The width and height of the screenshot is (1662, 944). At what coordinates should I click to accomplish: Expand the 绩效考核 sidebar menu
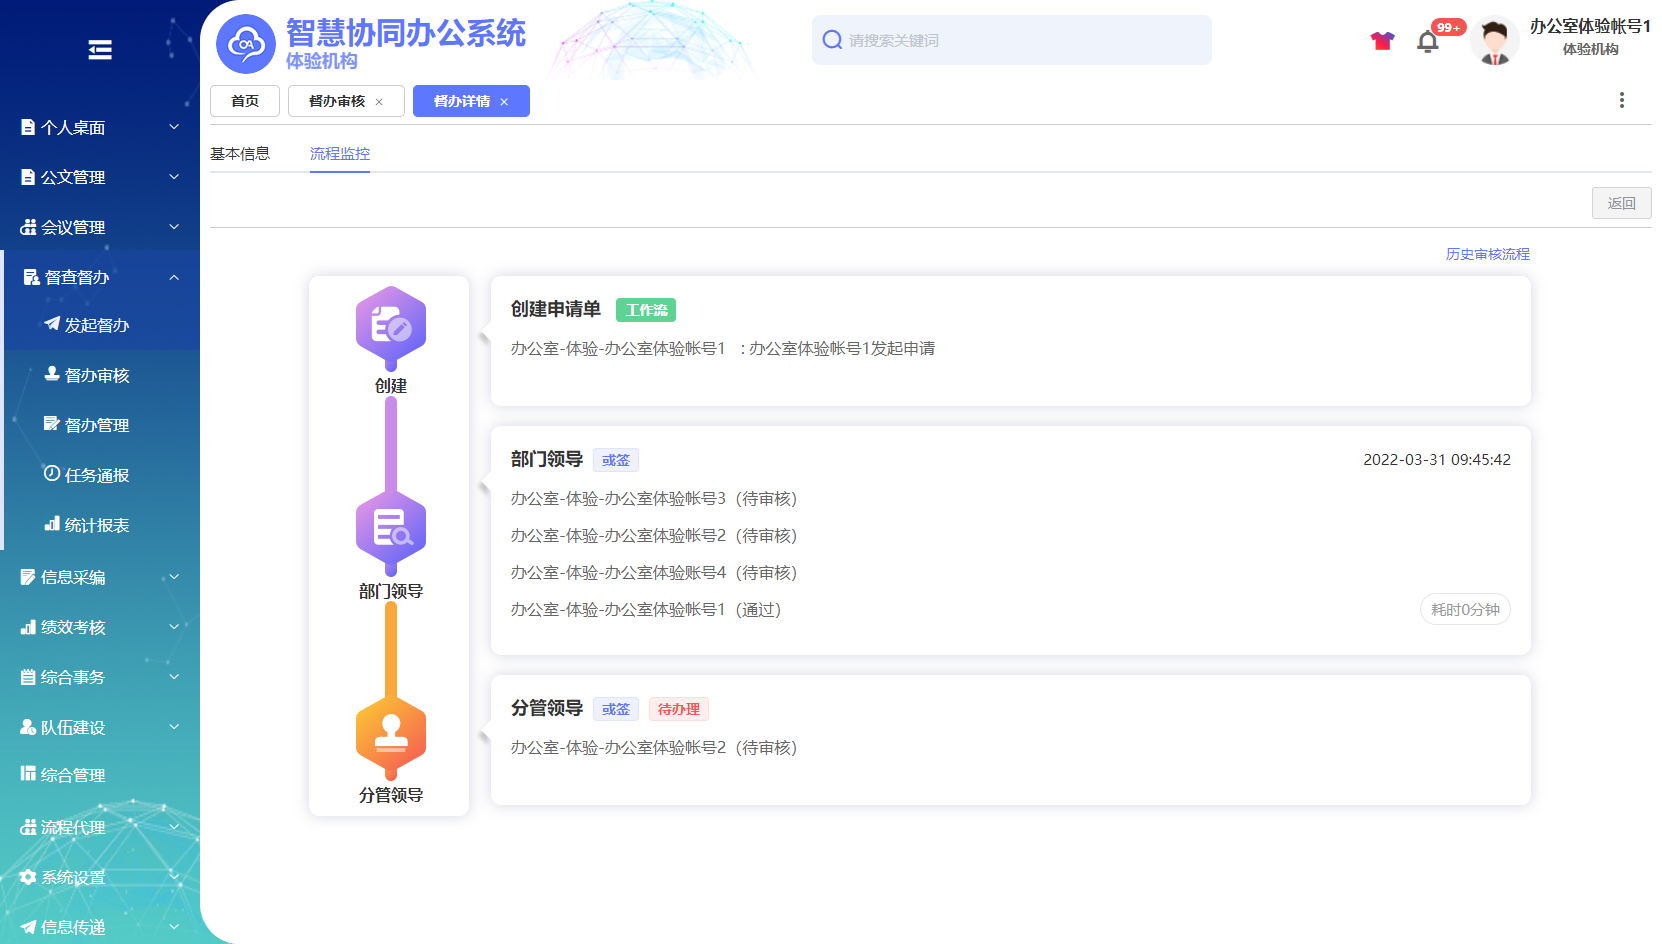tap(100, 627)
